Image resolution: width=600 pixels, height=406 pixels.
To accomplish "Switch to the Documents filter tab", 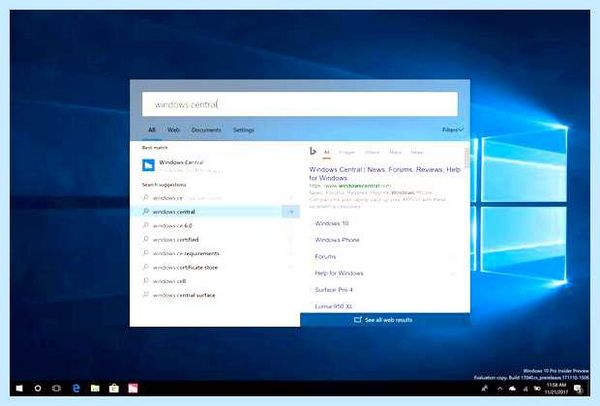I will (x=206, y=130).
